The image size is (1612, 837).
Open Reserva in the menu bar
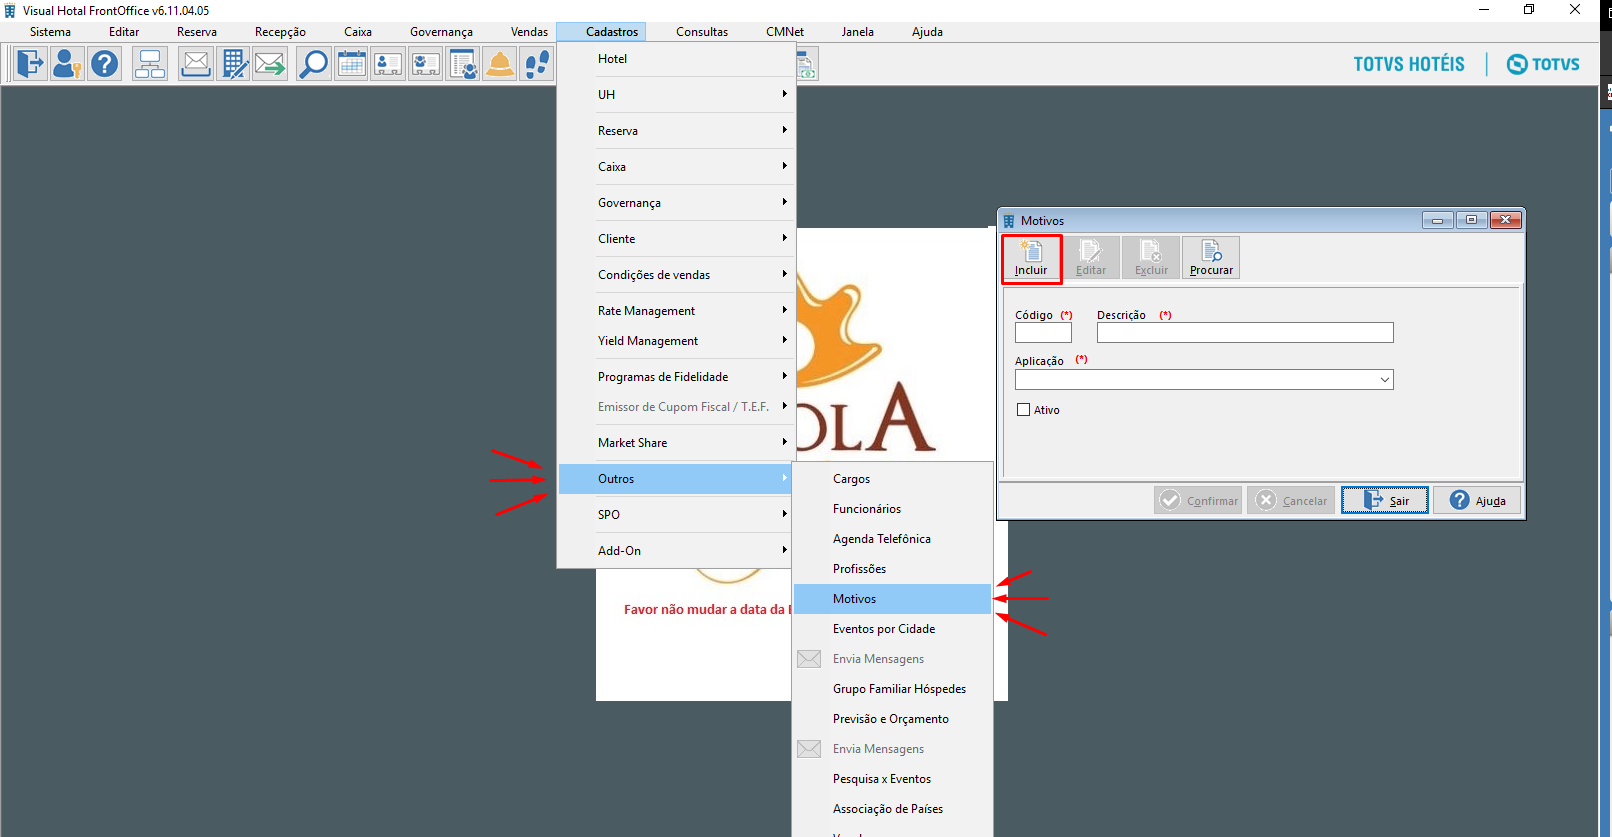click(197, 32)
